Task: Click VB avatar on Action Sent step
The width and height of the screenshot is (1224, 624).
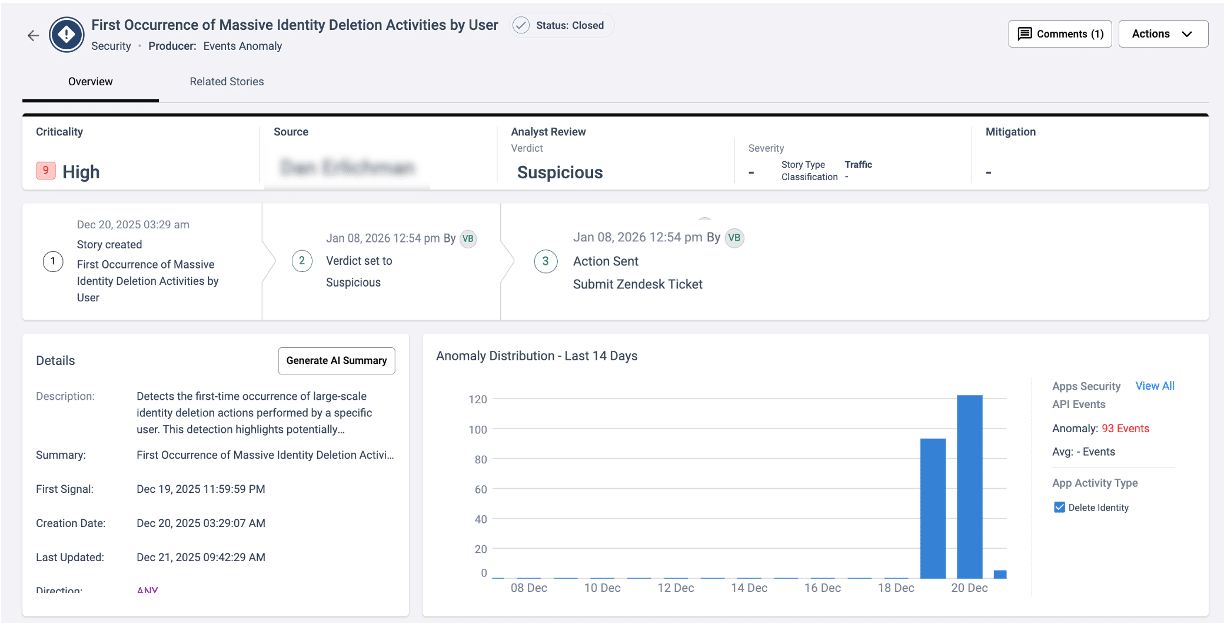Action: tap(734, 237)
